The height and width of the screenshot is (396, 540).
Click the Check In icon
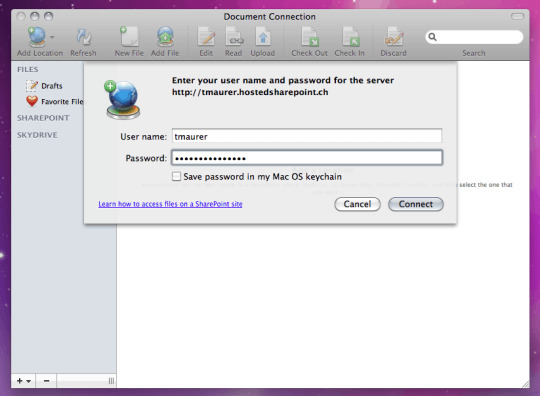point(350,37)
